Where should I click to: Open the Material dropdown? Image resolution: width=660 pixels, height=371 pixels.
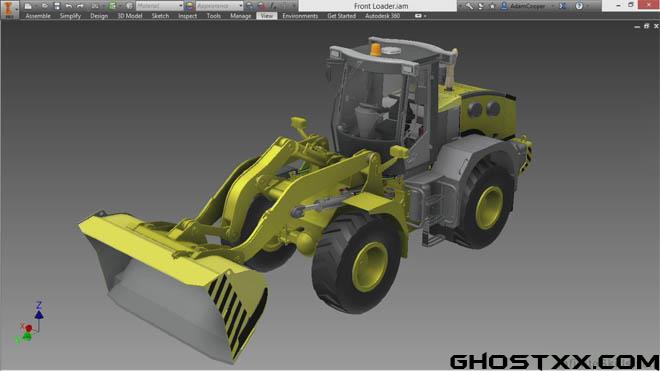coord(159,6)
